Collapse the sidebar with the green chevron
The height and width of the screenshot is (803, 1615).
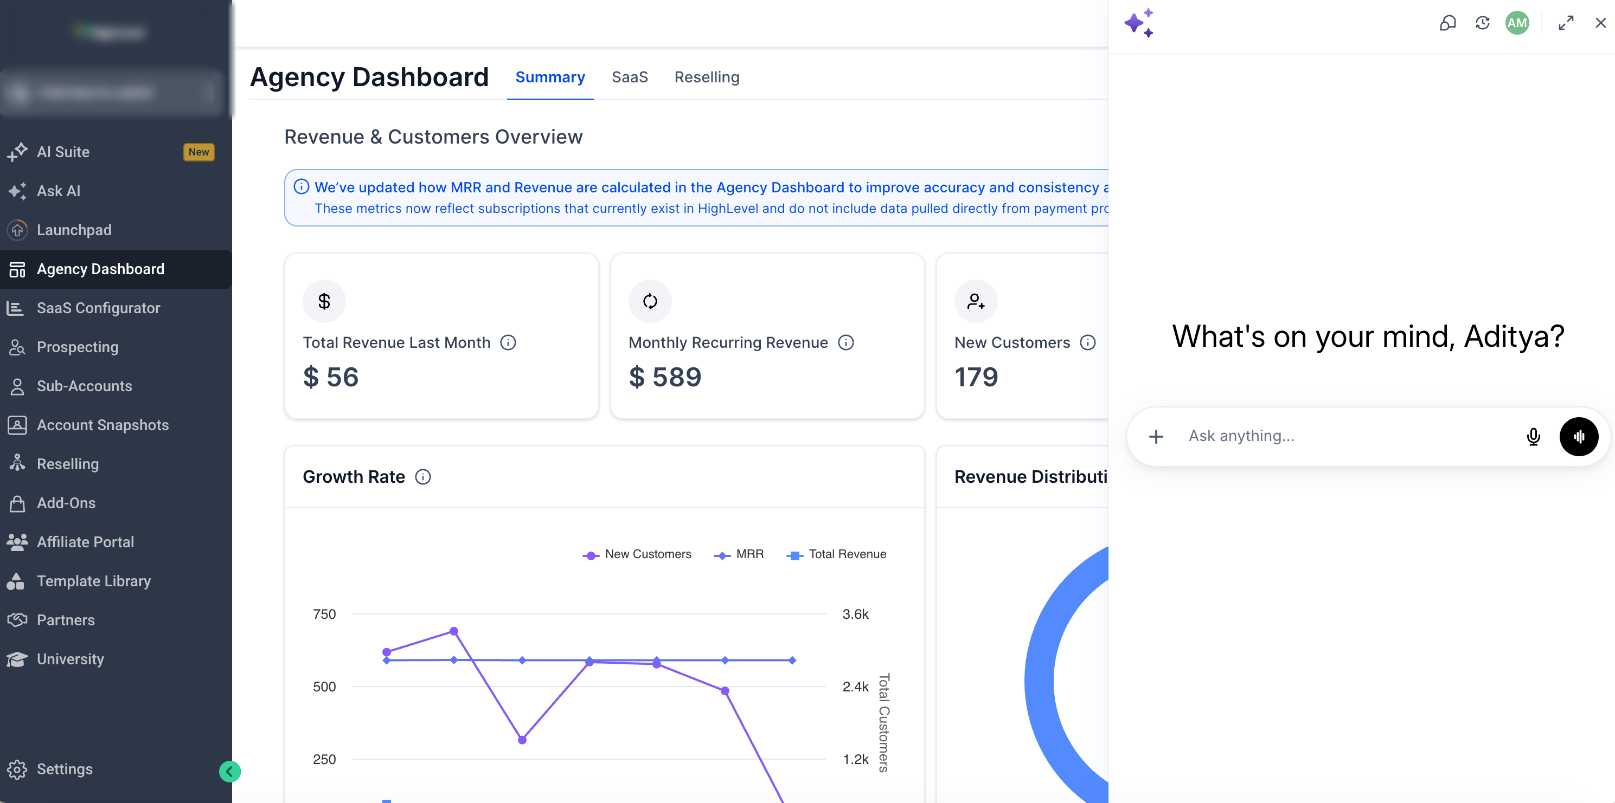pos(230,771)
